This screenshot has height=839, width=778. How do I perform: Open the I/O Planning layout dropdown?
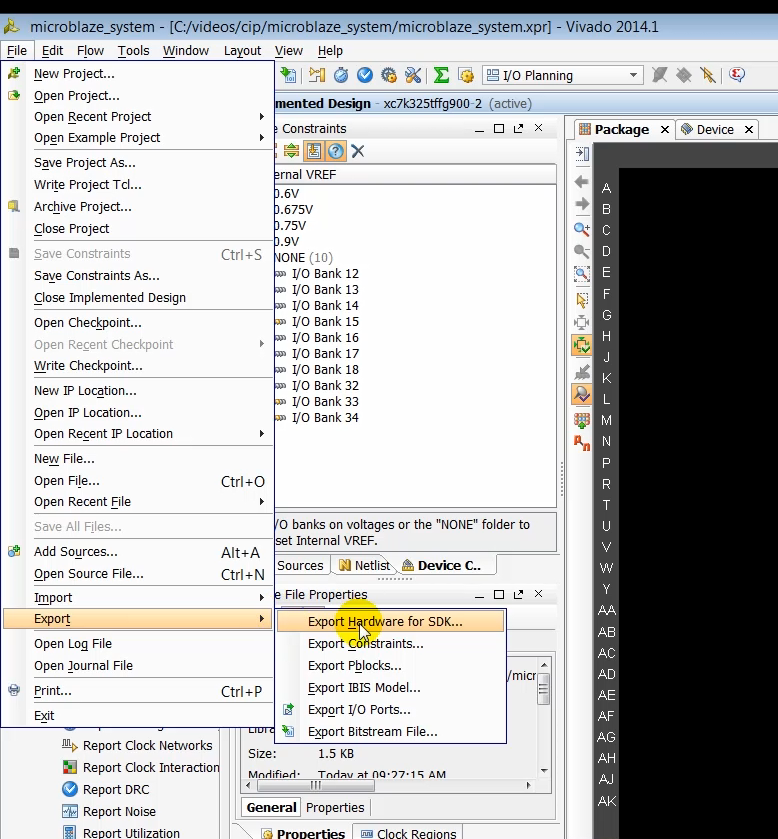pos(562,75)
